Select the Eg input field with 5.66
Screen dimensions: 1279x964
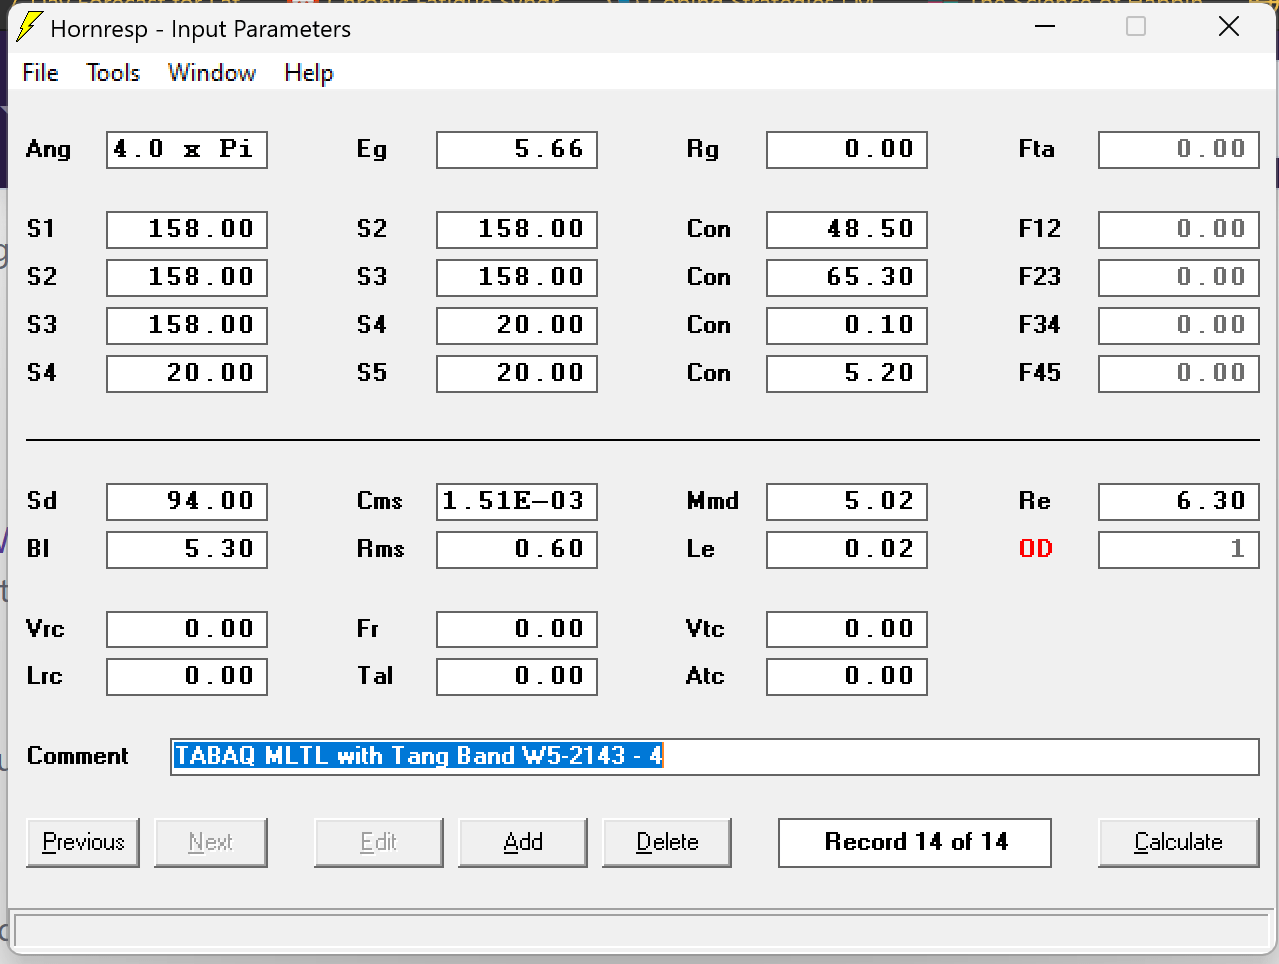coord(517,150)
